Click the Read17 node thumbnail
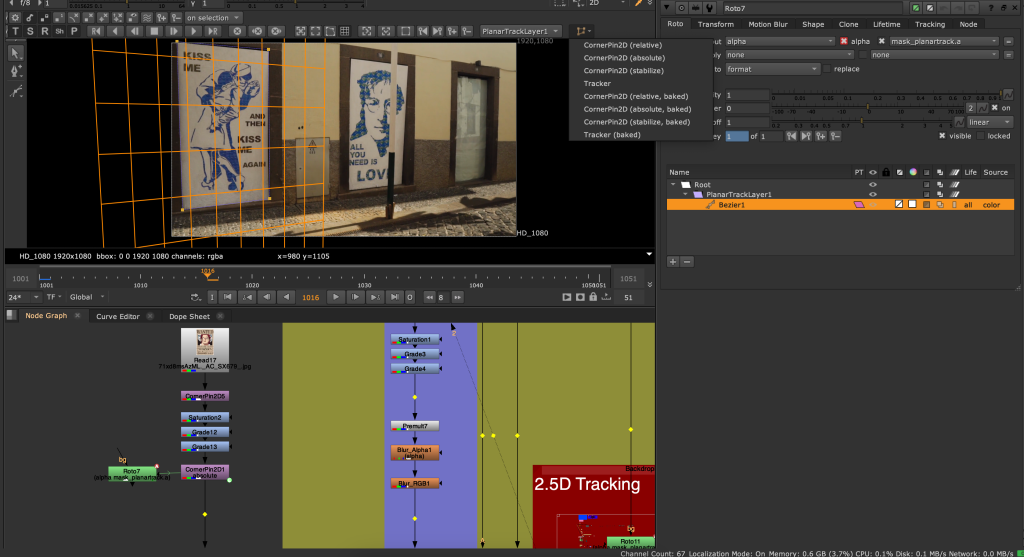Screen dimensions: 1024x557 point(205,342)
